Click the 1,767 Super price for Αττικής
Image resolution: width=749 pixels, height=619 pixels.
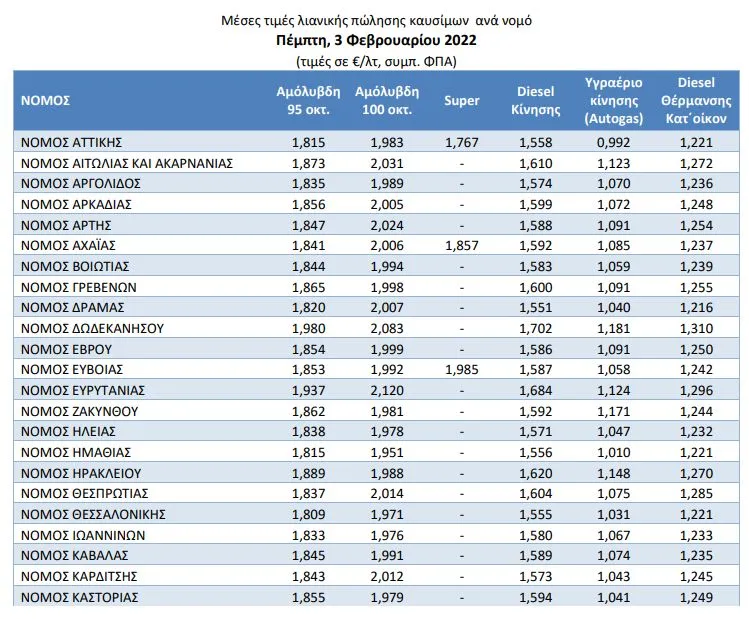point(461,143)
